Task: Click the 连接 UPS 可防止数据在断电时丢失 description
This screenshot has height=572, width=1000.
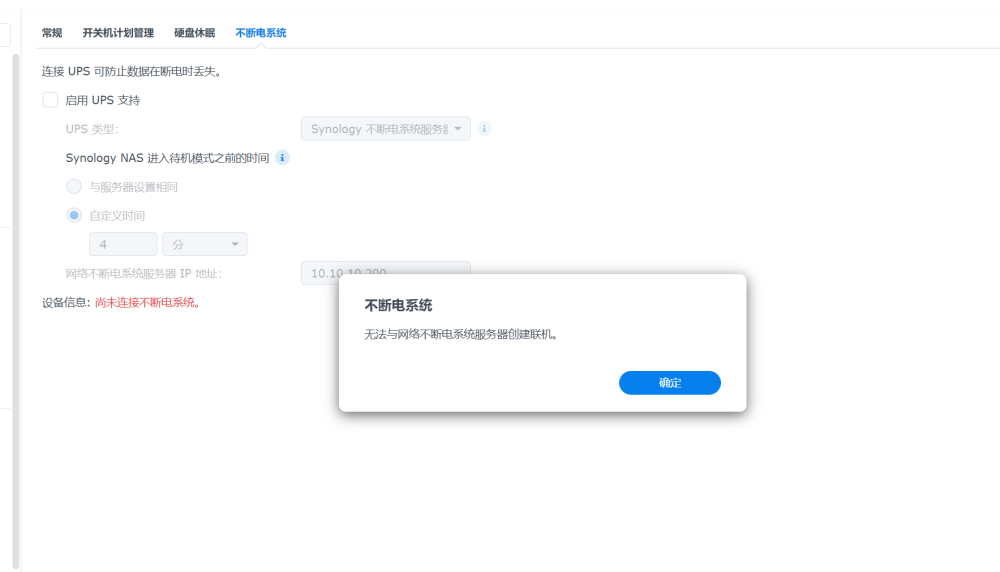Action: (131, 71)
